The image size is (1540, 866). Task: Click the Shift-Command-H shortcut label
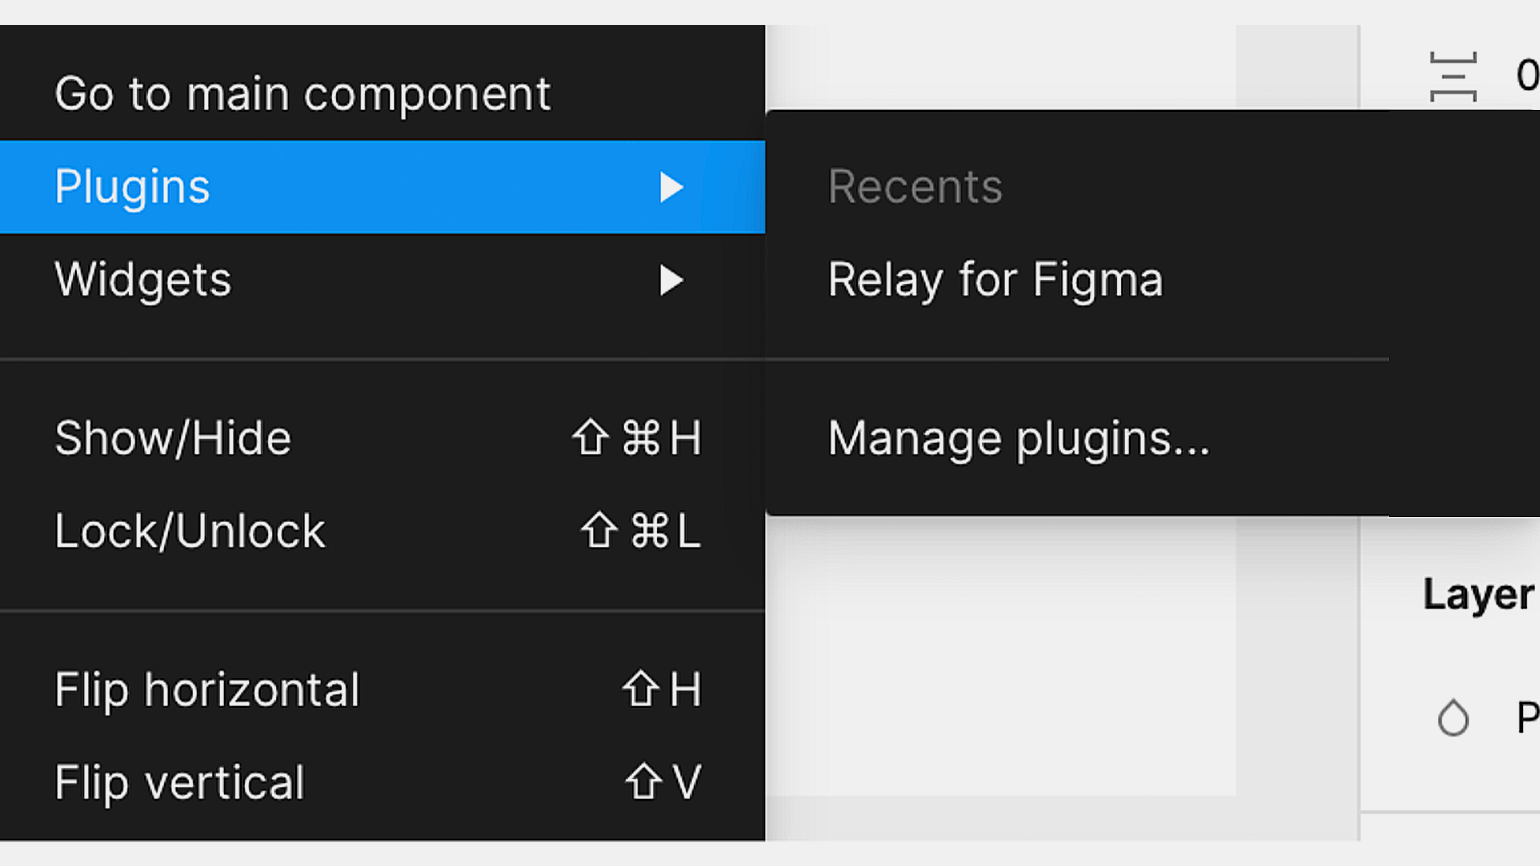(x=637, y=438)
